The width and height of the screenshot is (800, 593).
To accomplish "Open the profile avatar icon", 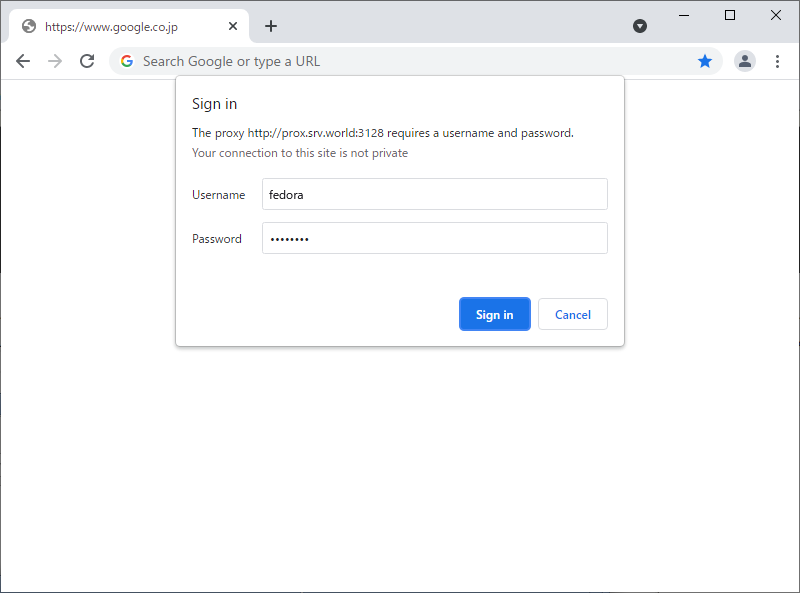I will click(744, 61).
